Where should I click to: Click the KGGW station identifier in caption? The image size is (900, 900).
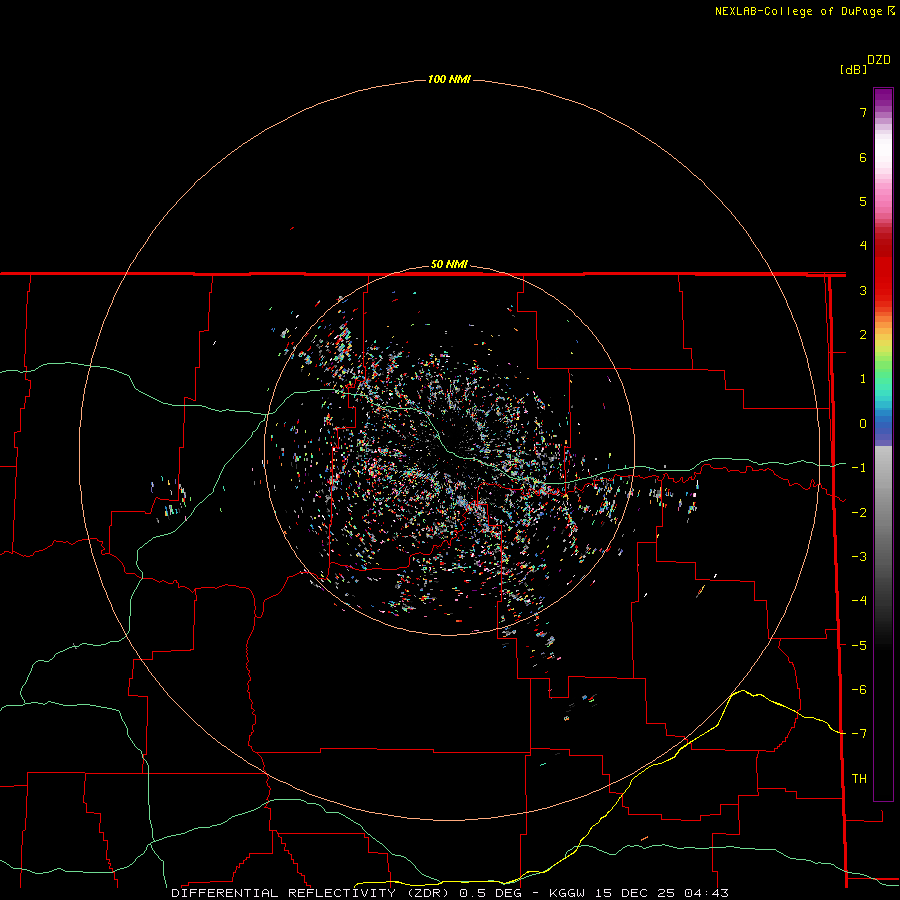pos(567,893)
